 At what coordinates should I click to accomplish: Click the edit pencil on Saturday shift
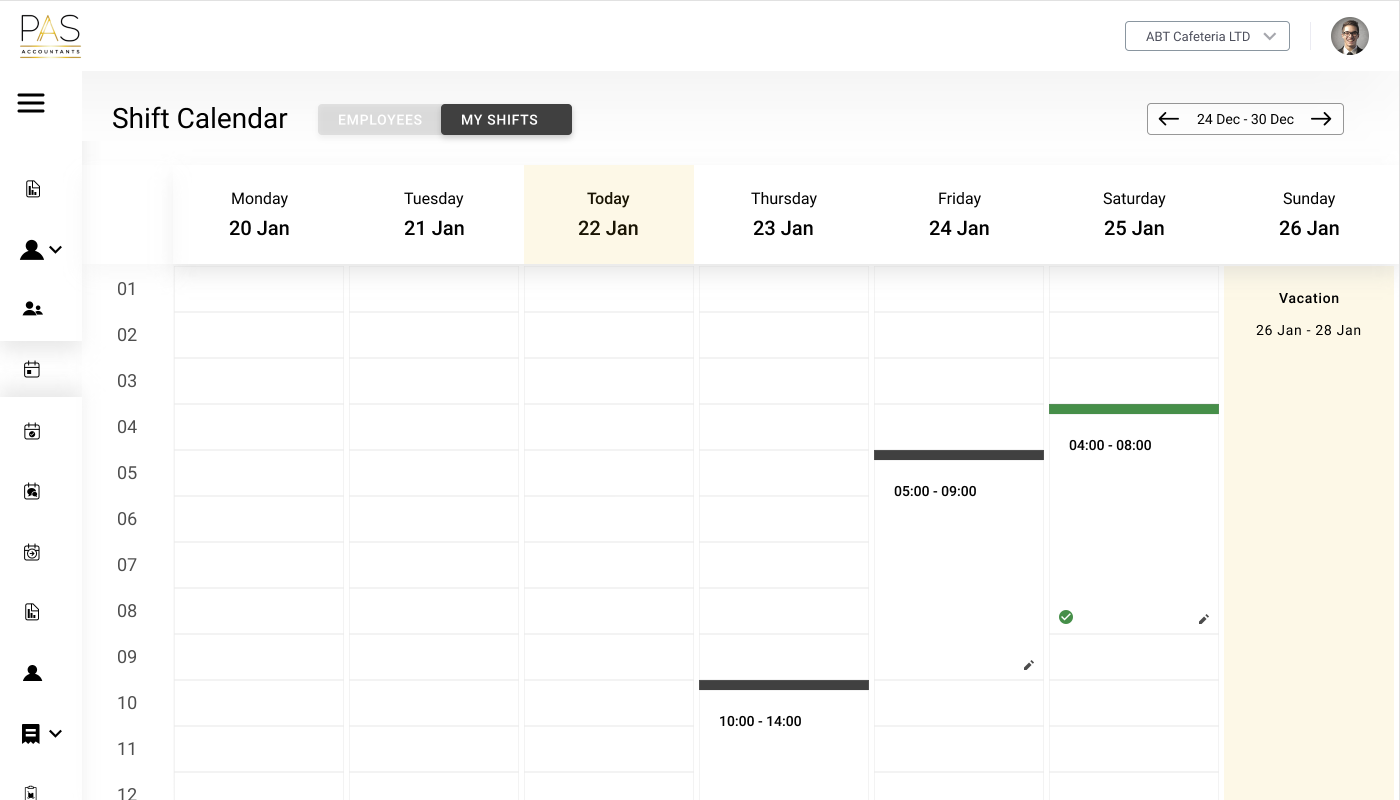pos(1203,619)
